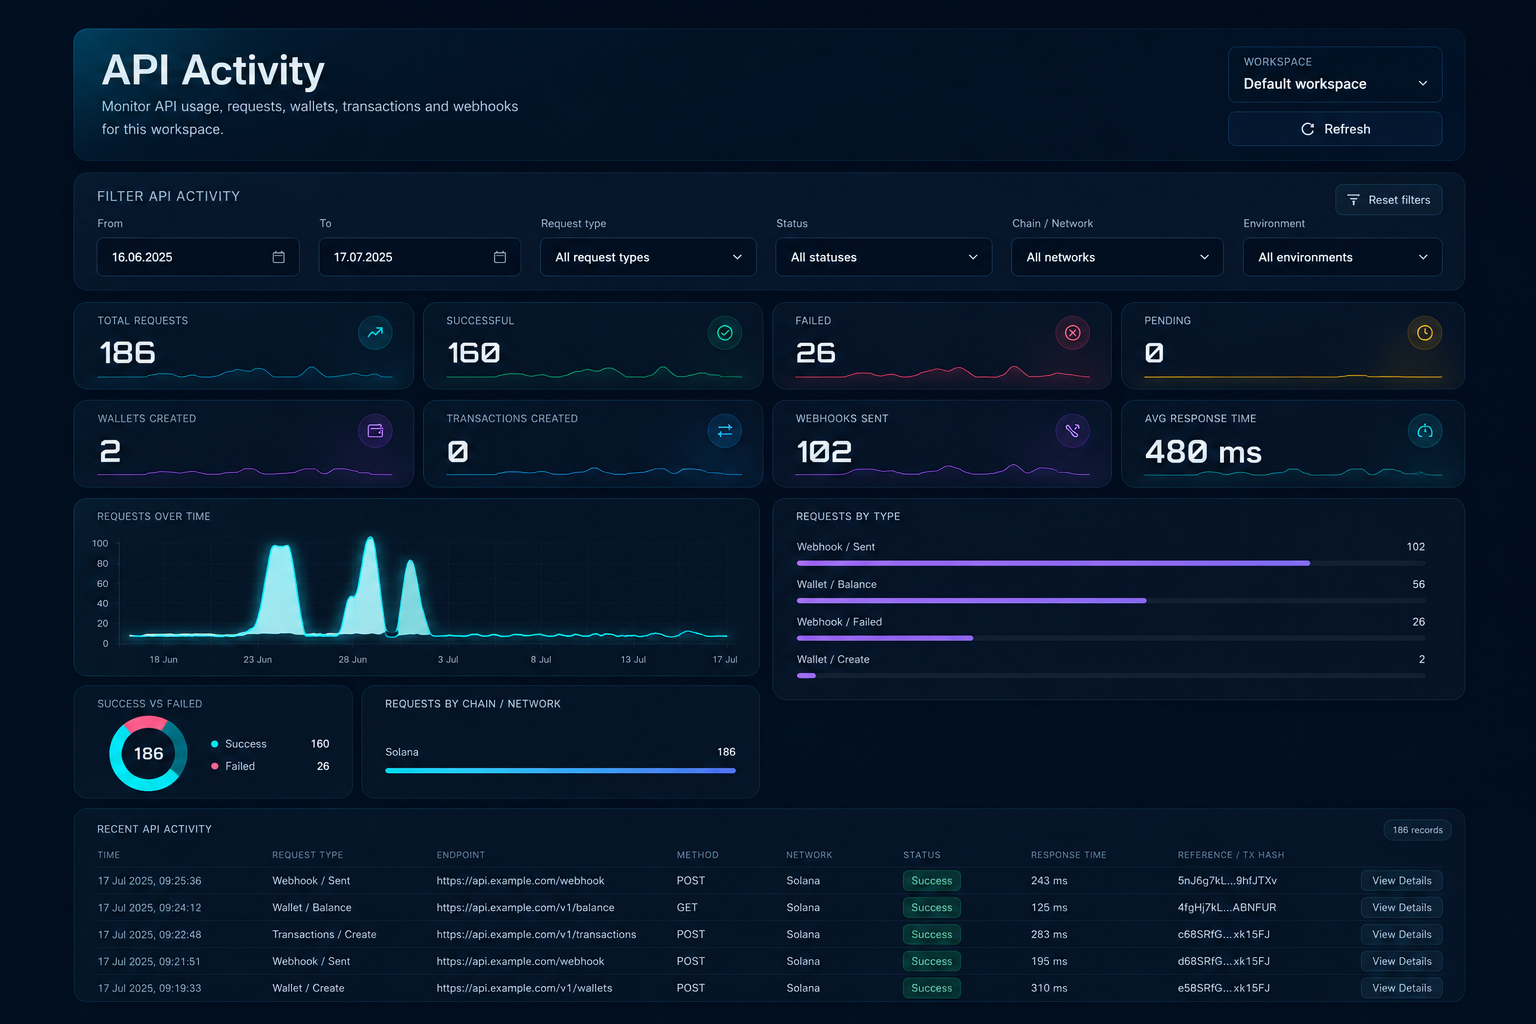Click the timestamp 17 Jul 2025, 09:21:51

(x=149, y=961)
